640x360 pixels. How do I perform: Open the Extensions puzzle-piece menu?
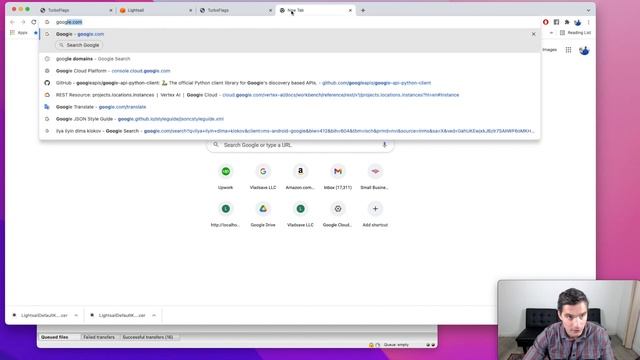(x=567, y=22)
